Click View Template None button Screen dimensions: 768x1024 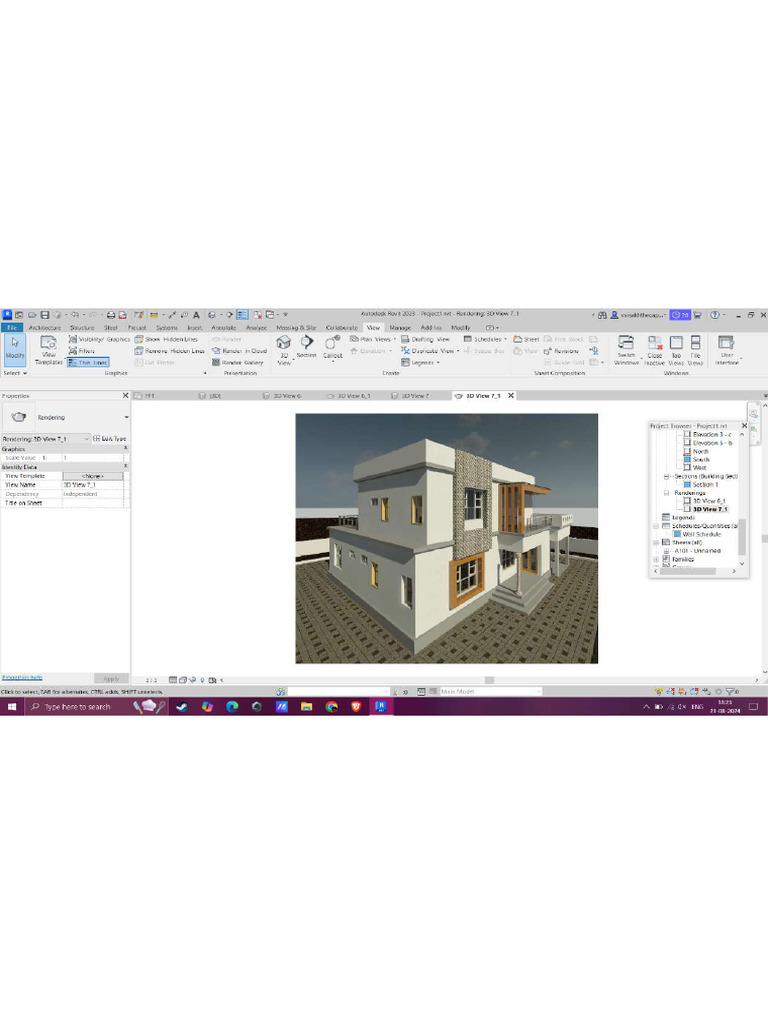(93, 476)
